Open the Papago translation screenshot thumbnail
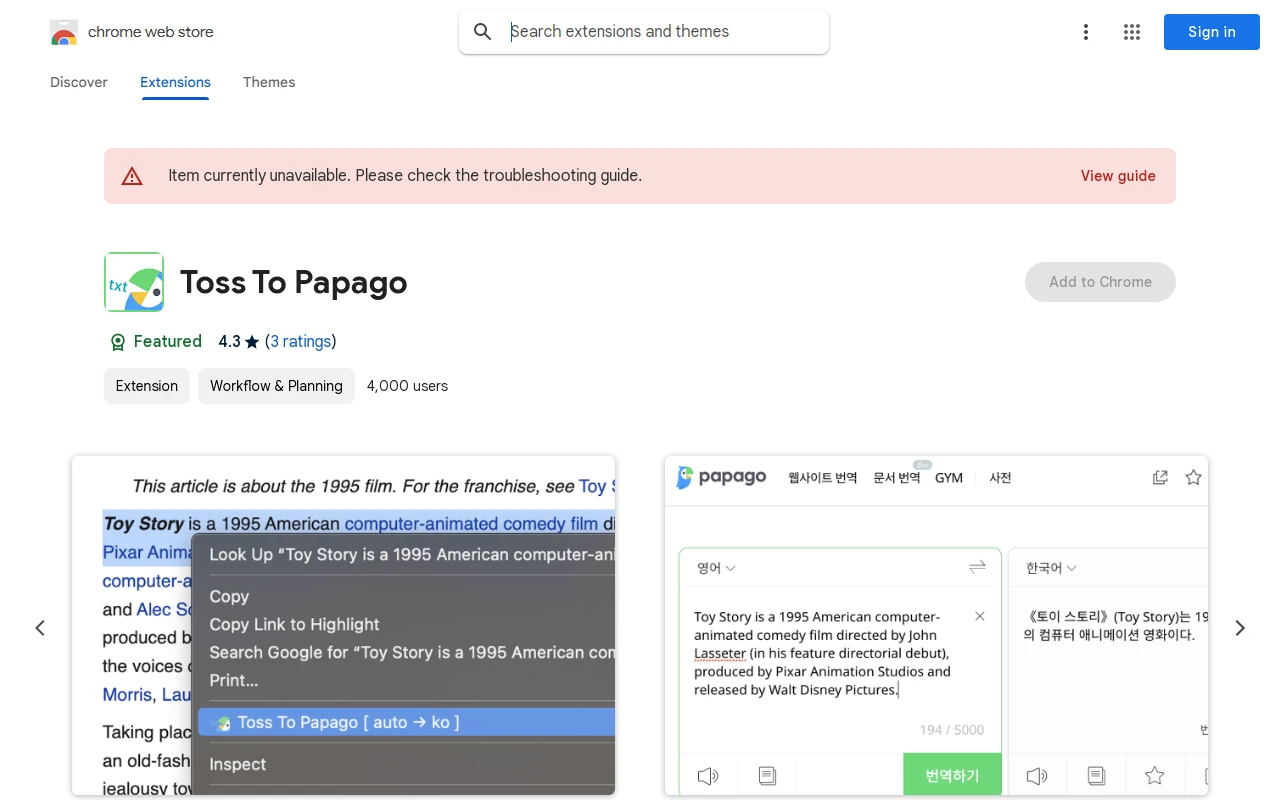The width and height of the screenshot is (1280, 800). 936,626
